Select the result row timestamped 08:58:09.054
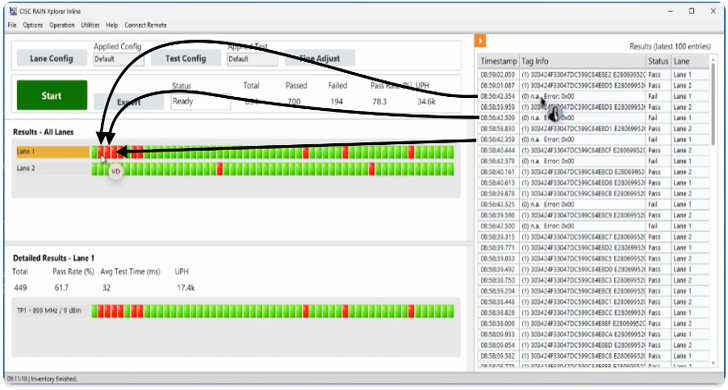 [x=594, y=345]
